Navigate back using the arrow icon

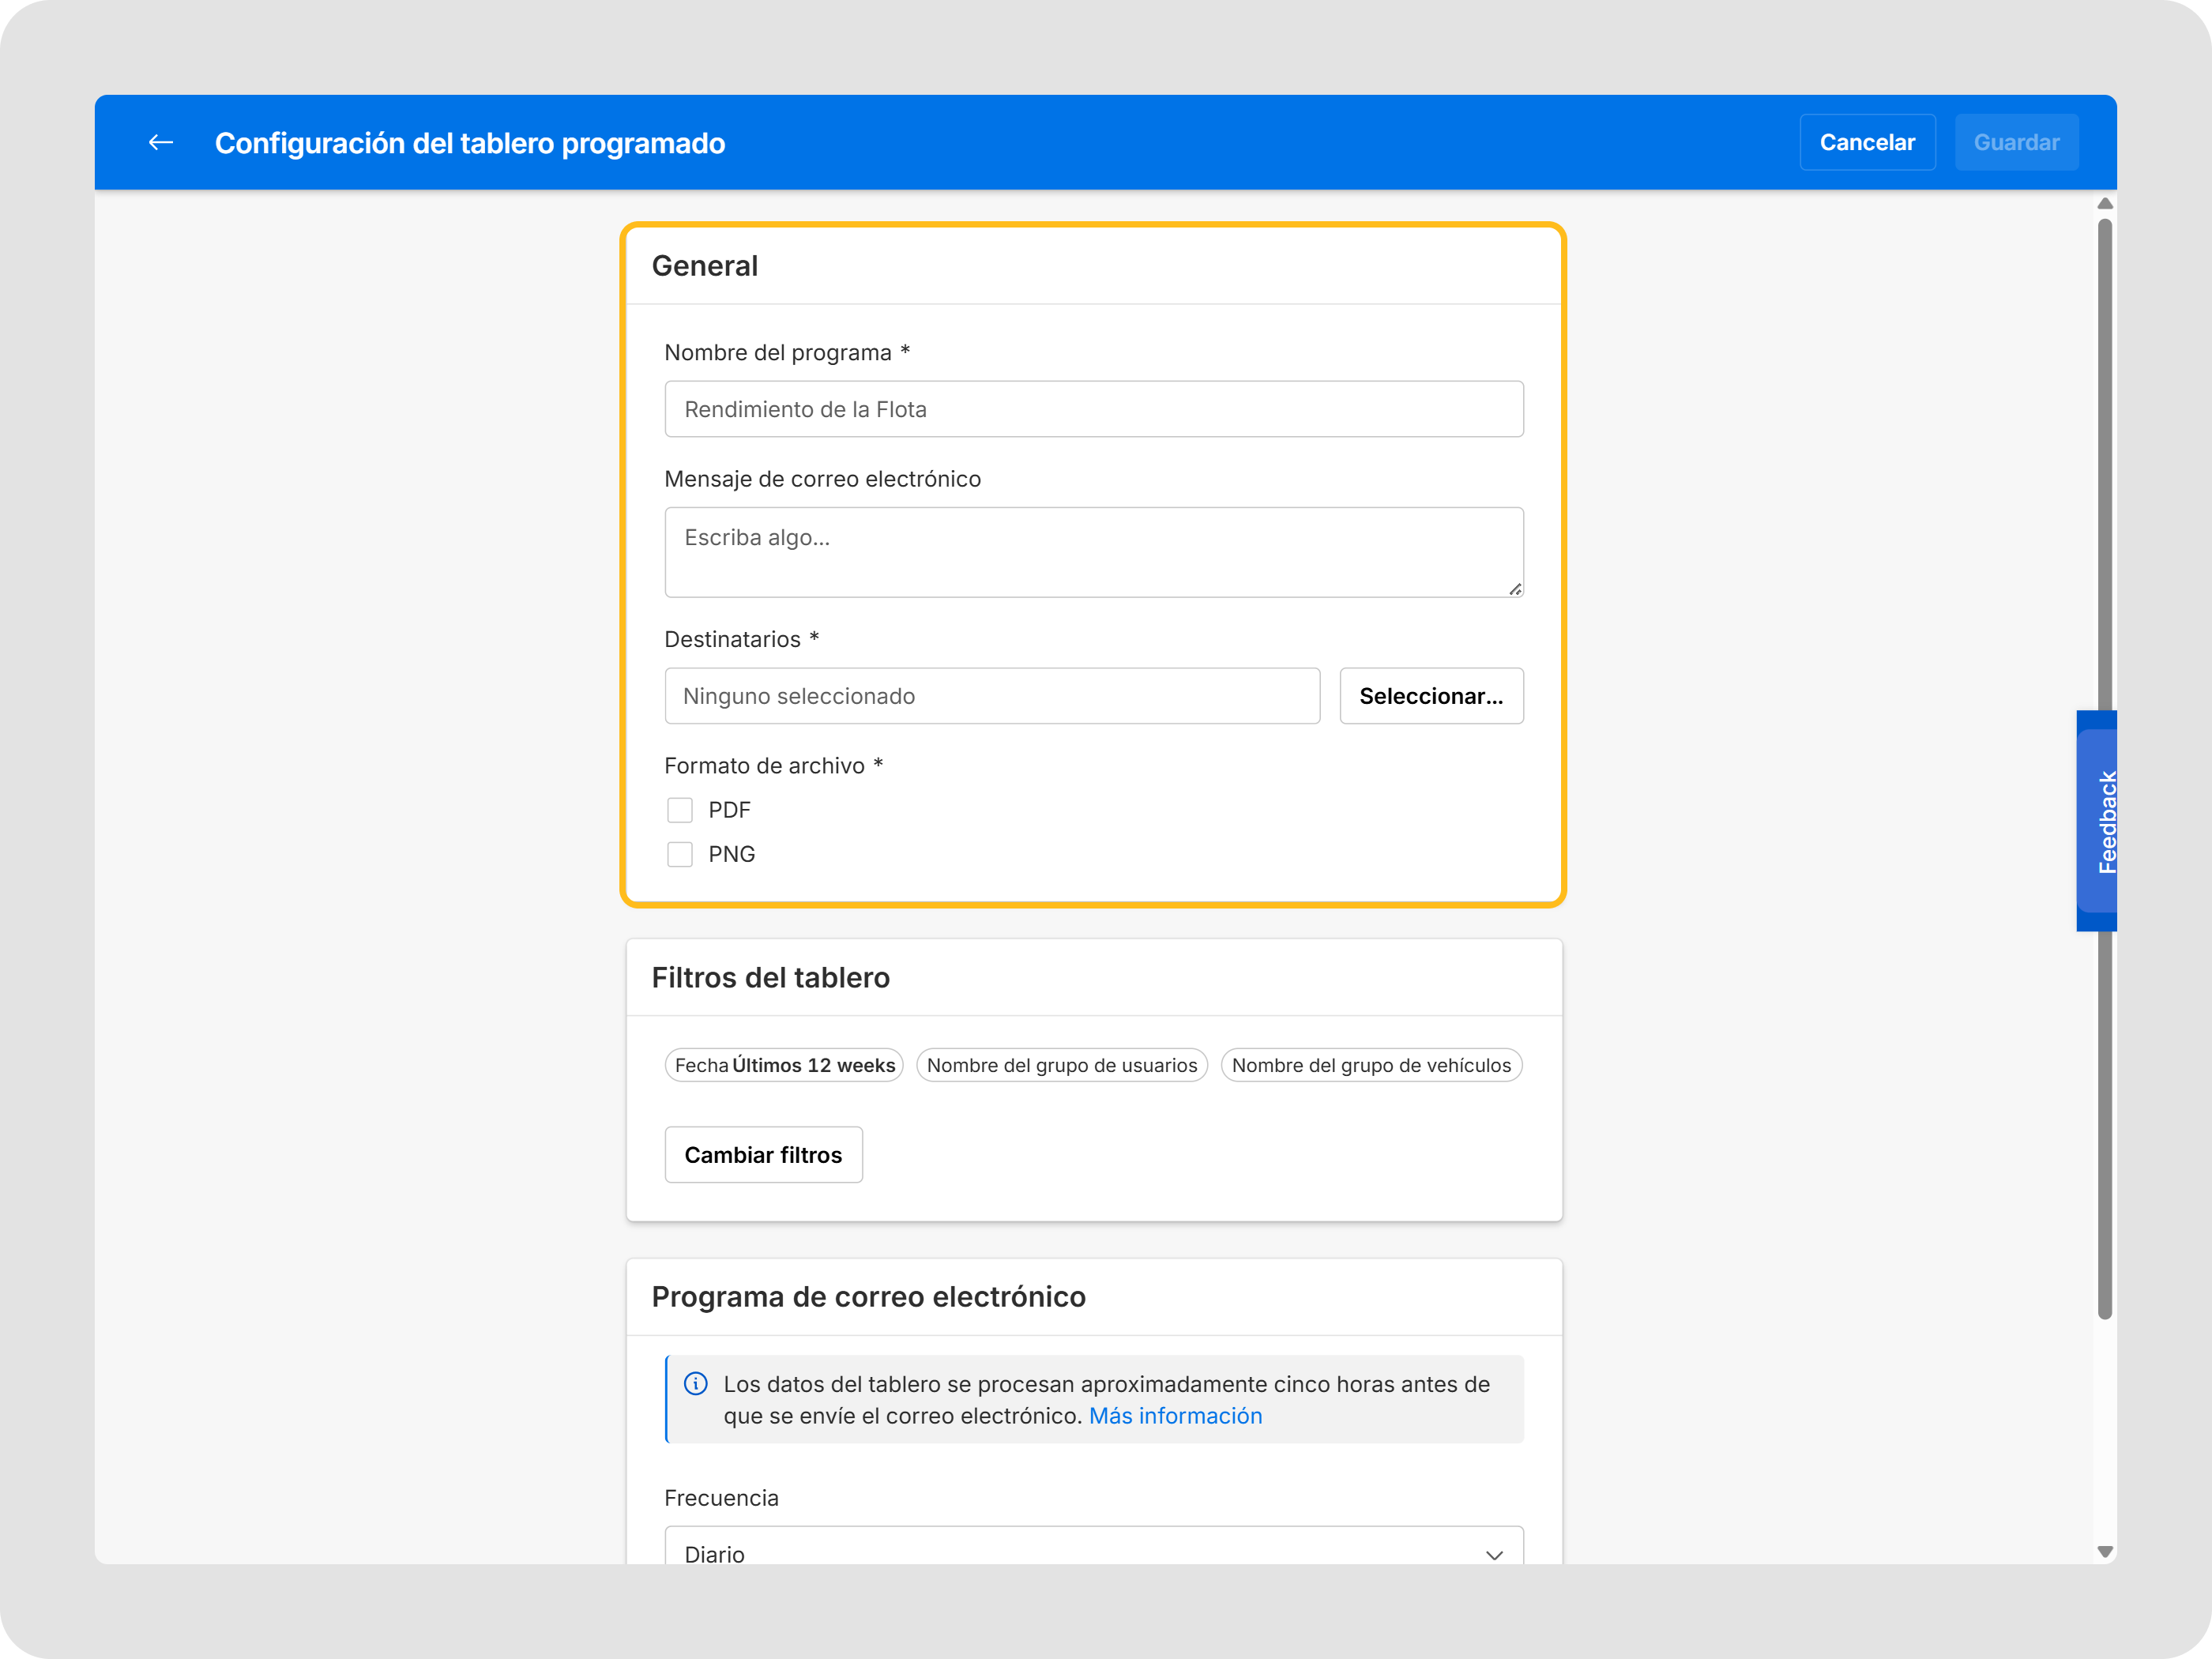click(160, 142)
